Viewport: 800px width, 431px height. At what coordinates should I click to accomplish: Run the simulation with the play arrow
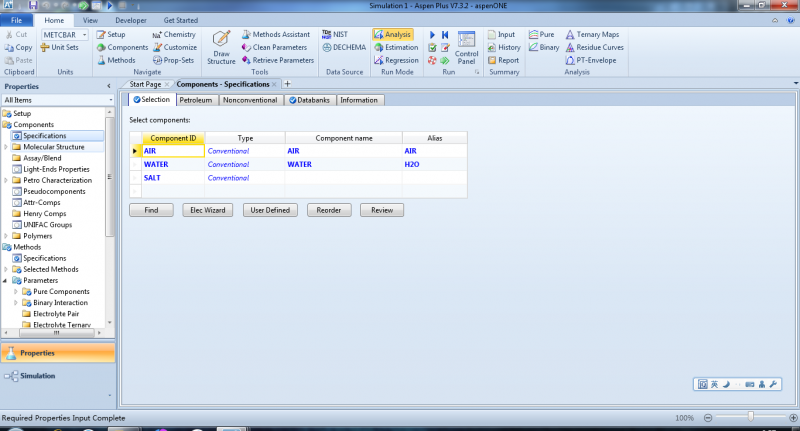pos(432,35)
